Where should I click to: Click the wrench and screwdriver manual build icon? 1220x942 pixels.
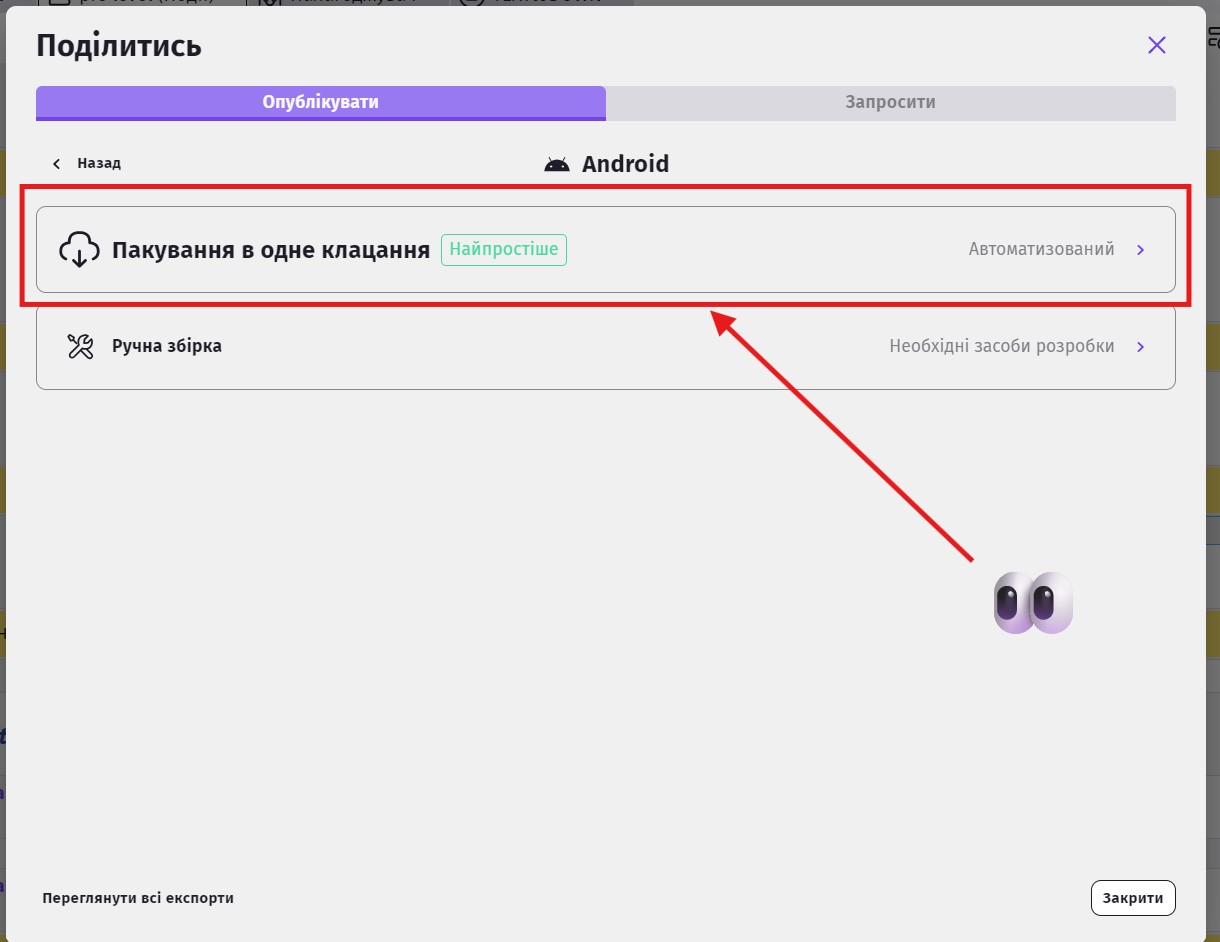point(80,346)
